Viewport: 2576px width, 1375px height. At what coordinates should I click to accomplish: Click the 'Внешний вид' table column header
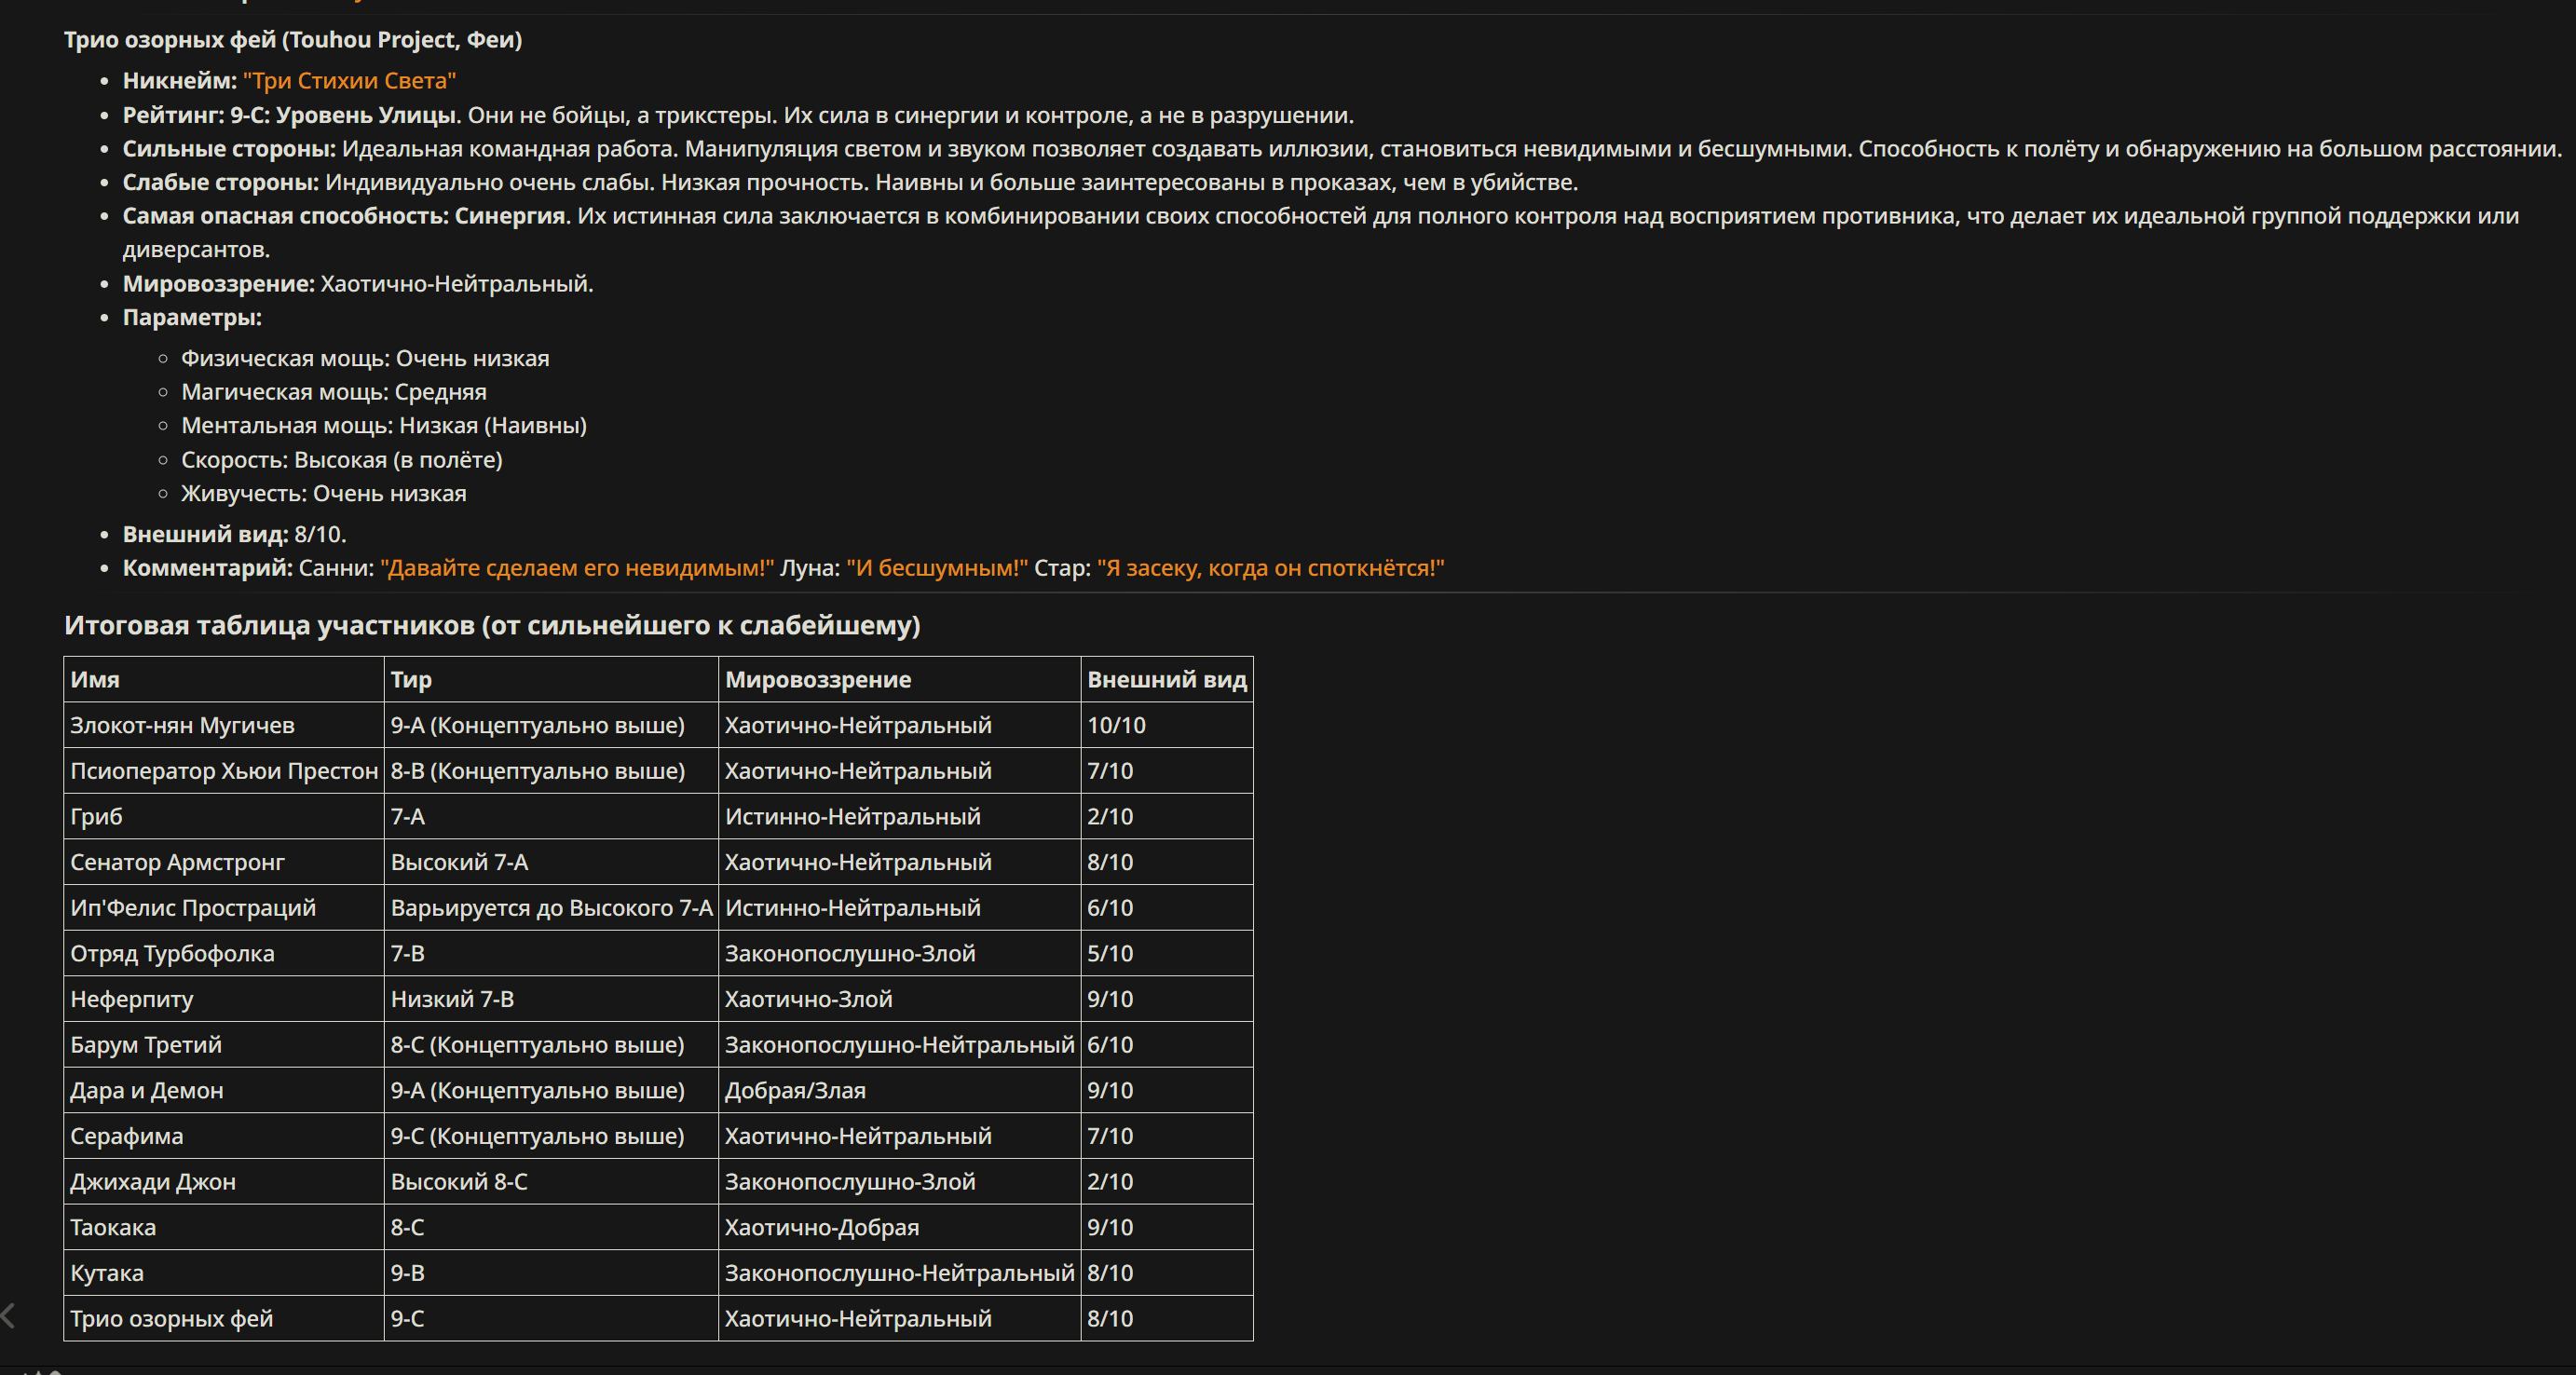point(1167,680)
